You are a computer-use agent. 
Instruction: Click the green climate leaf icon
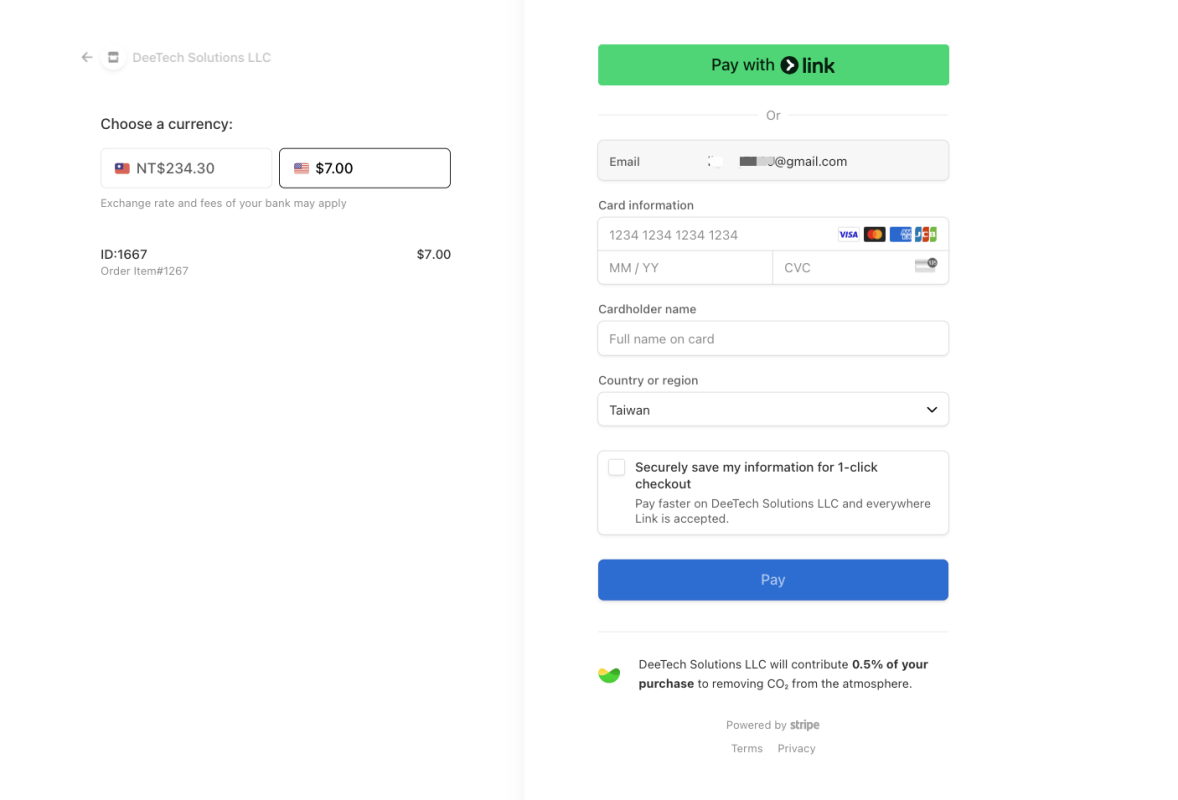coord(609,675)
